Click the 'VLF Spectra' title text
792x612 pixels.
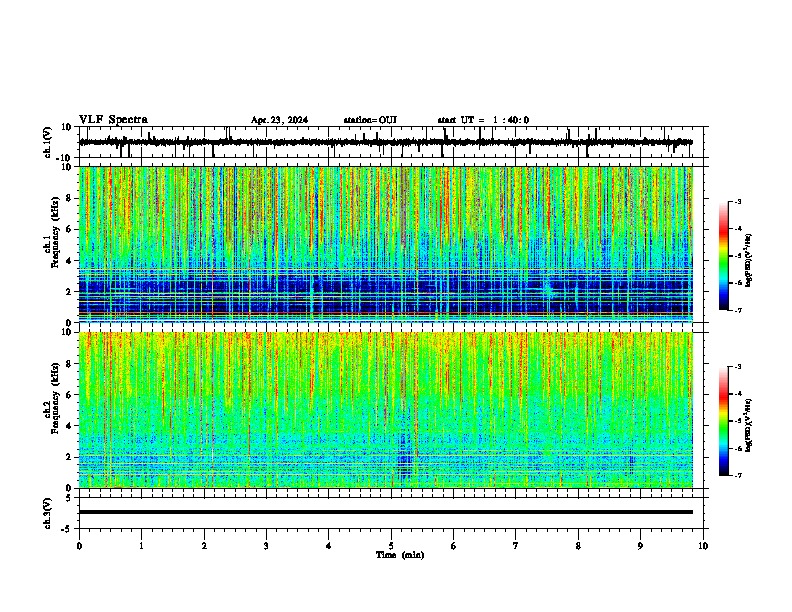(113, 120)
